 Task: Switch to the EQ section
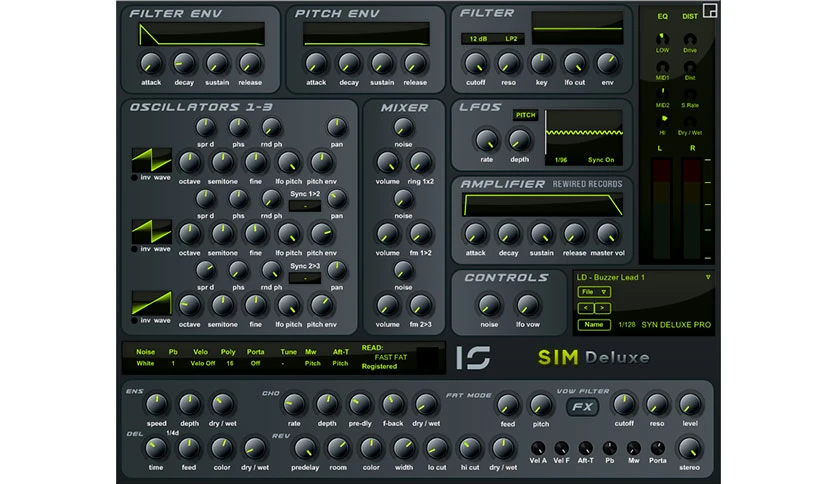662,17
